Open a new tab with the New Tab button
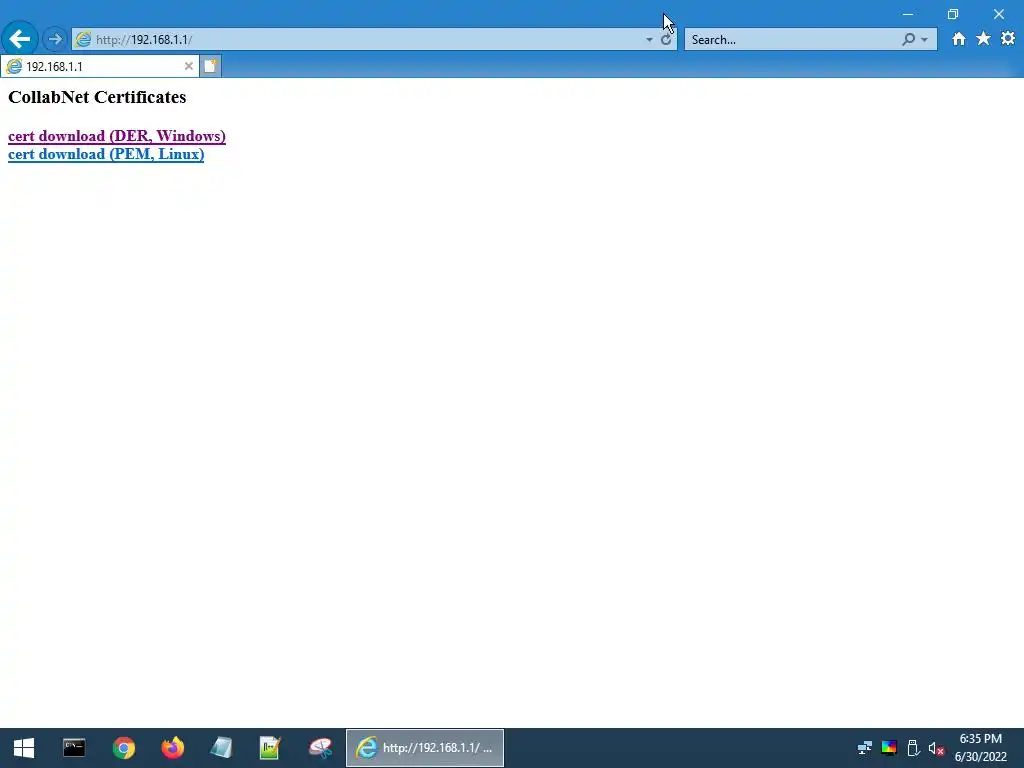The width and height of the screenshot is (1024, 768). (x=210, y=66)
